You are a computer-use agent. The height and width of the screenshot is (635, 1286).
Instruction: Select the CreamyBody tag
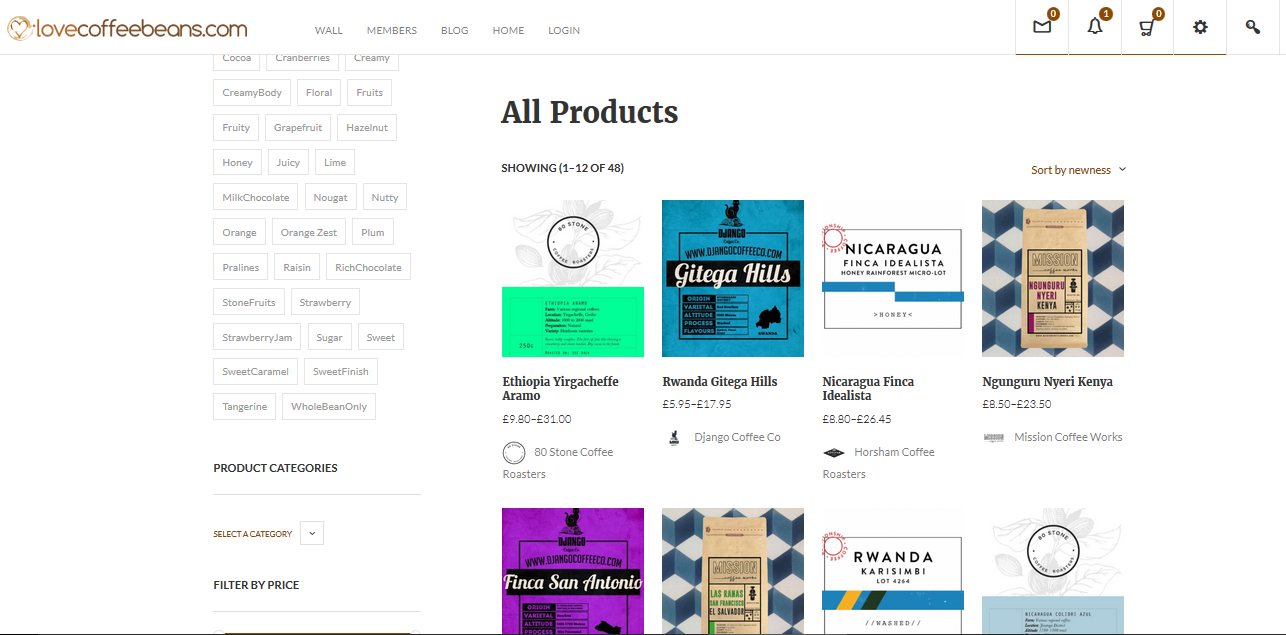[x=252, y=93]
